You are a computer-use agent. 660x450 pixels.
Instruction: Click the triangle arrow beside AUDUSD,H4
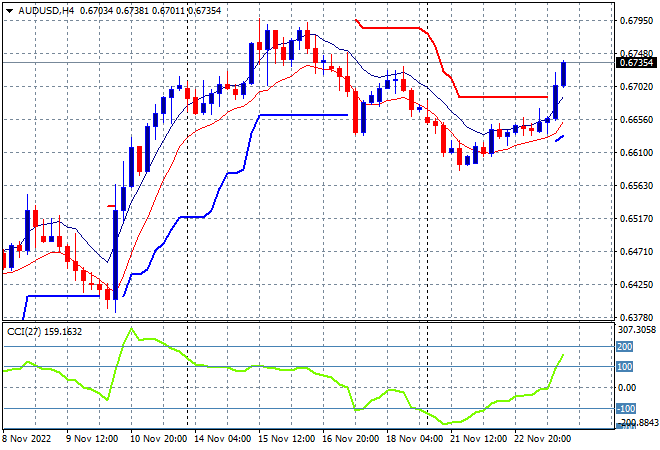pos(10,11)
